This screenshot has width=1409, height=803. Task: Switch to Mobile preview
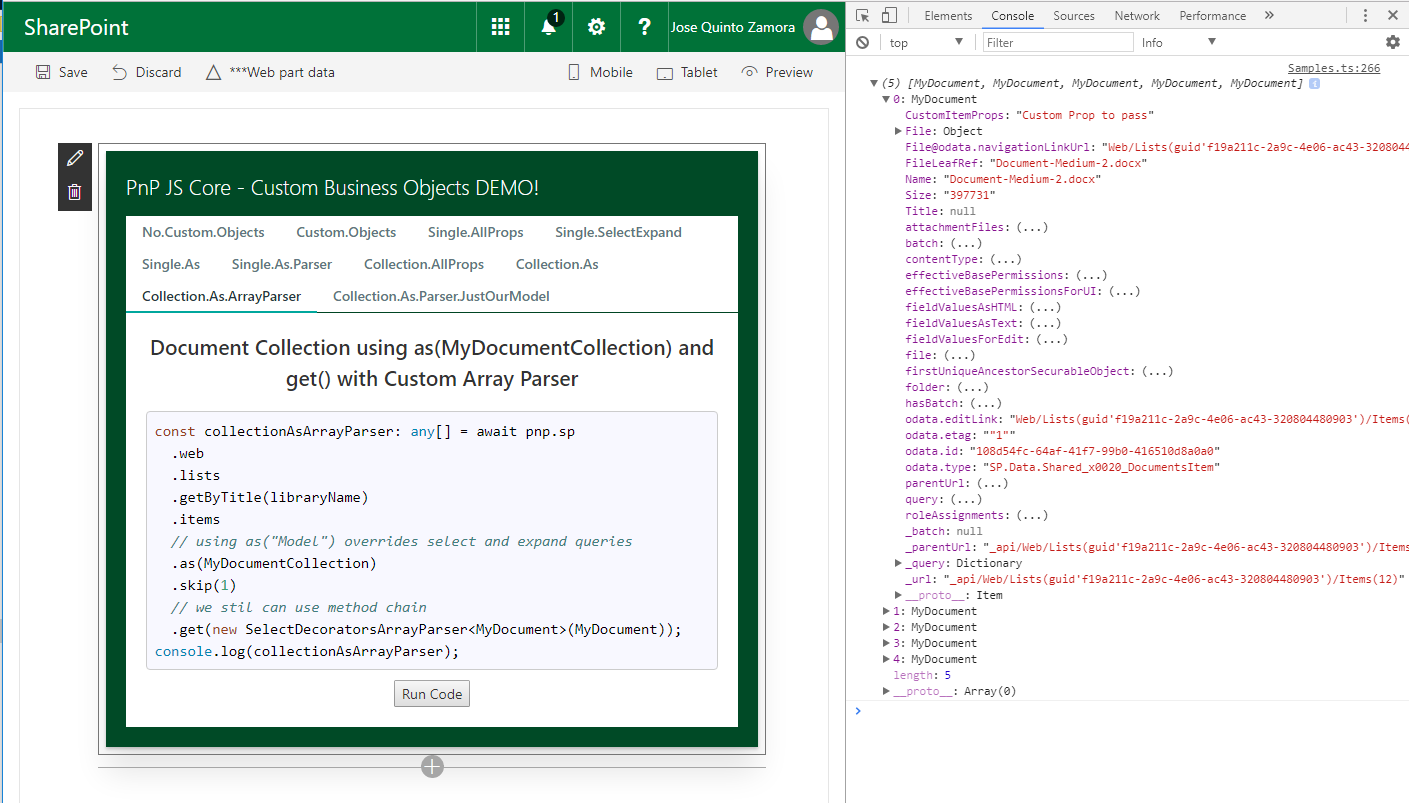(600, 72)
